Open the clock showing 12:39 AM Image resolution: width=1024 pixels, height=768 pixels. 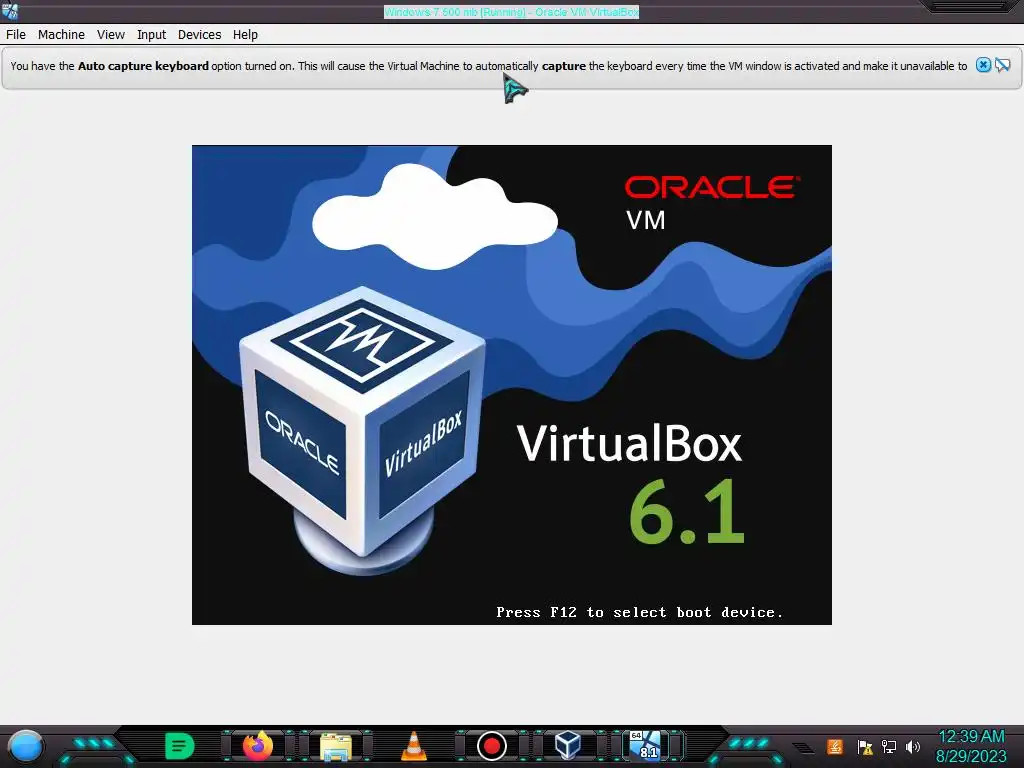(x=971, y=746)
